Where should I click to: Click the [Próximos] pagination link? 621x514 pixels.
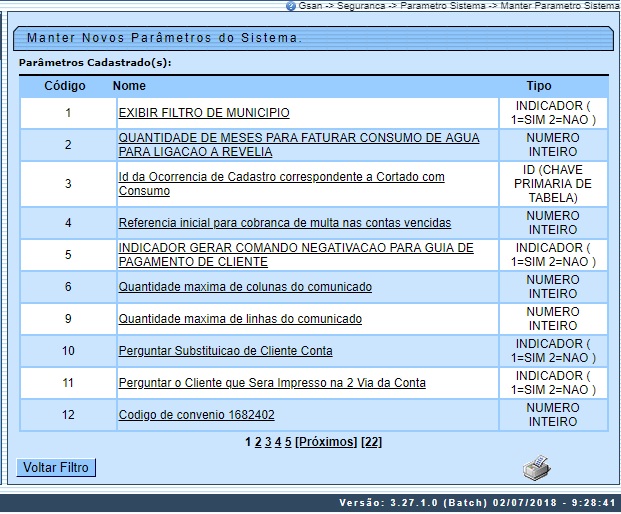pyautogui.click(x=326, y=442)
